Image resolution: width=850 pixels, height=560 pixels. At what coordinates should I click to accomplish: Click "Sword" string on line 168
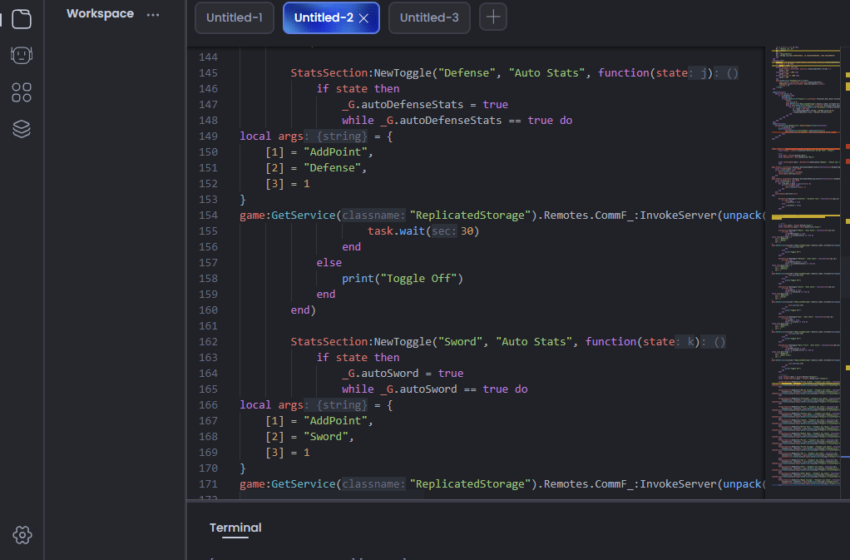pos(326,436)
